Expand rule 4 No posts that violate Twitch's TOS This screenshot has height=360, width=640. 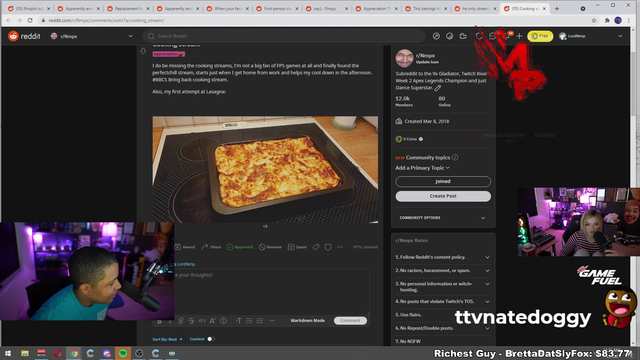point(443,302)
